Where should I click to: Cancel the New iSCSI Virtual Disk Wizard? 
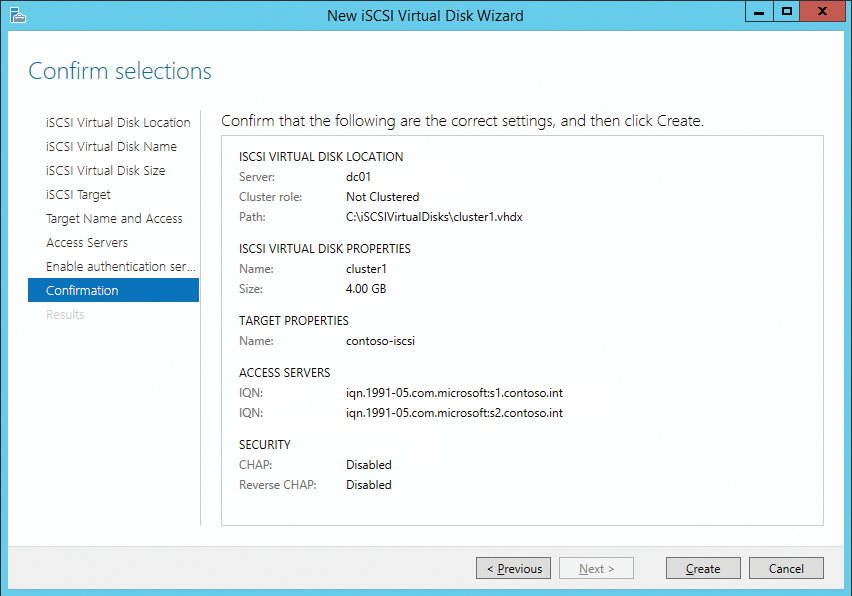[x=786, y=567]
